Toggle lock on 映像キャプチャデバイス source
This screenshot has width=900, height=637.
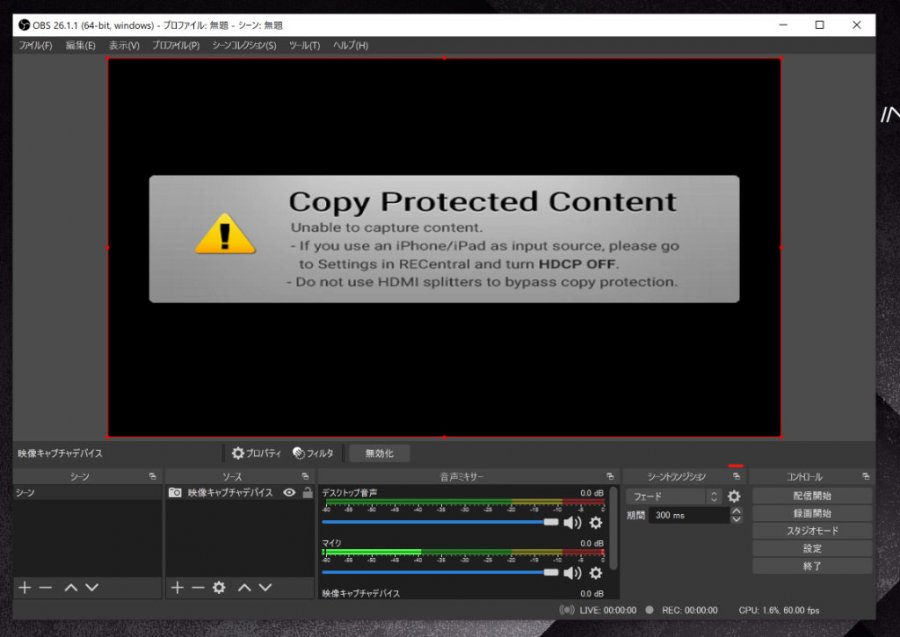pyautogui.click(x=308, y=492)
